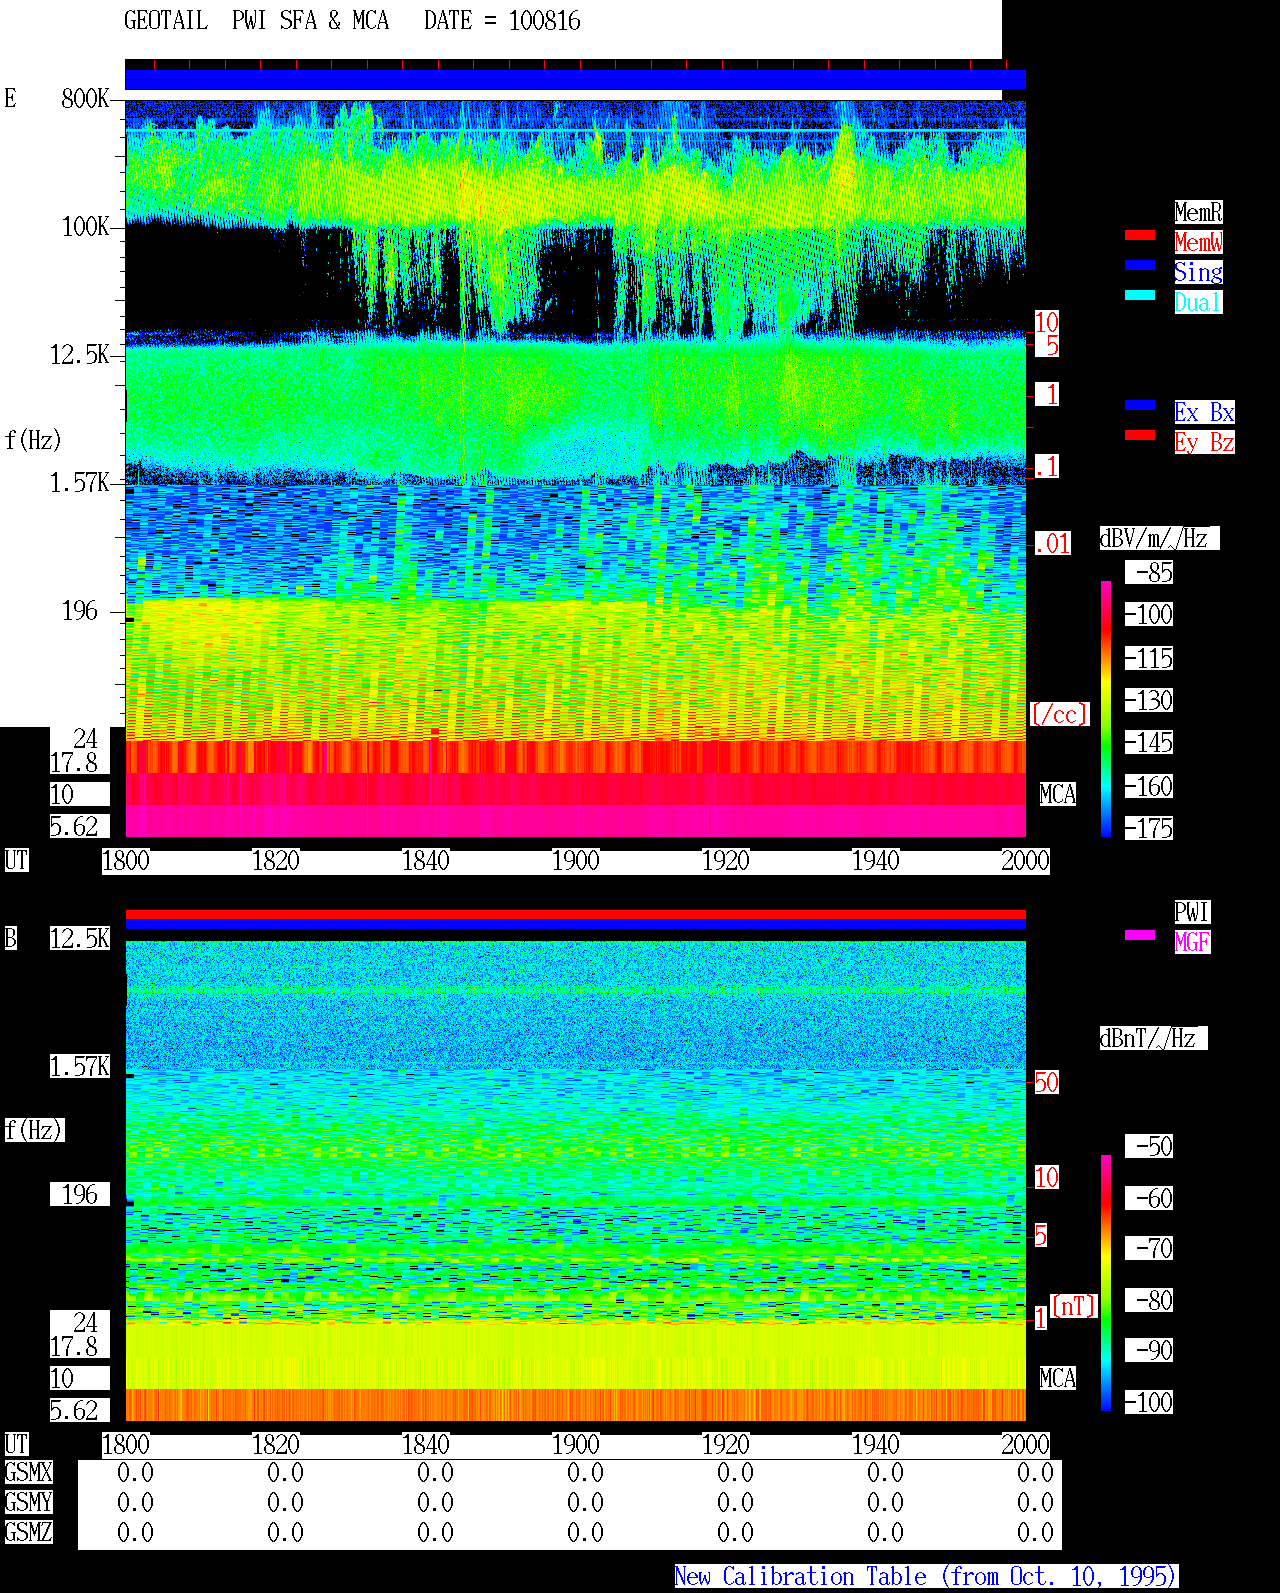Click the 'f(Hz)' axis label of the B panel

[34, 1130]
